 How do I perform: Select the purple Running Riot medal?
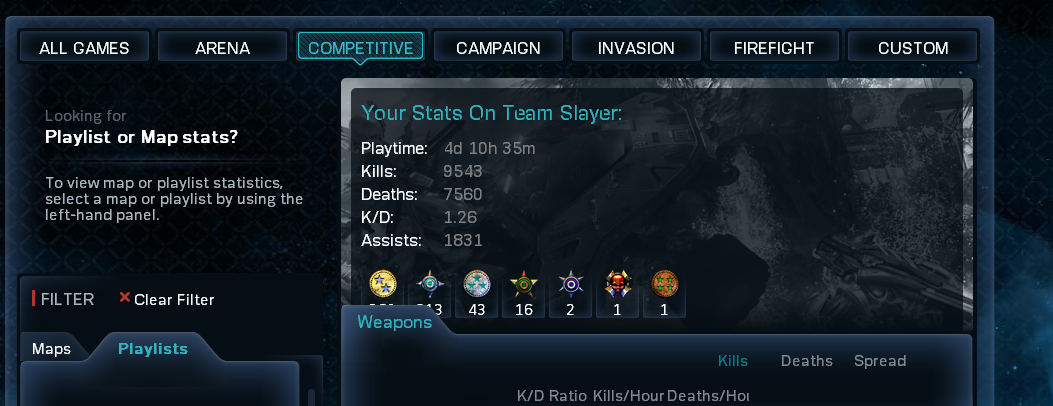(571, 284)
